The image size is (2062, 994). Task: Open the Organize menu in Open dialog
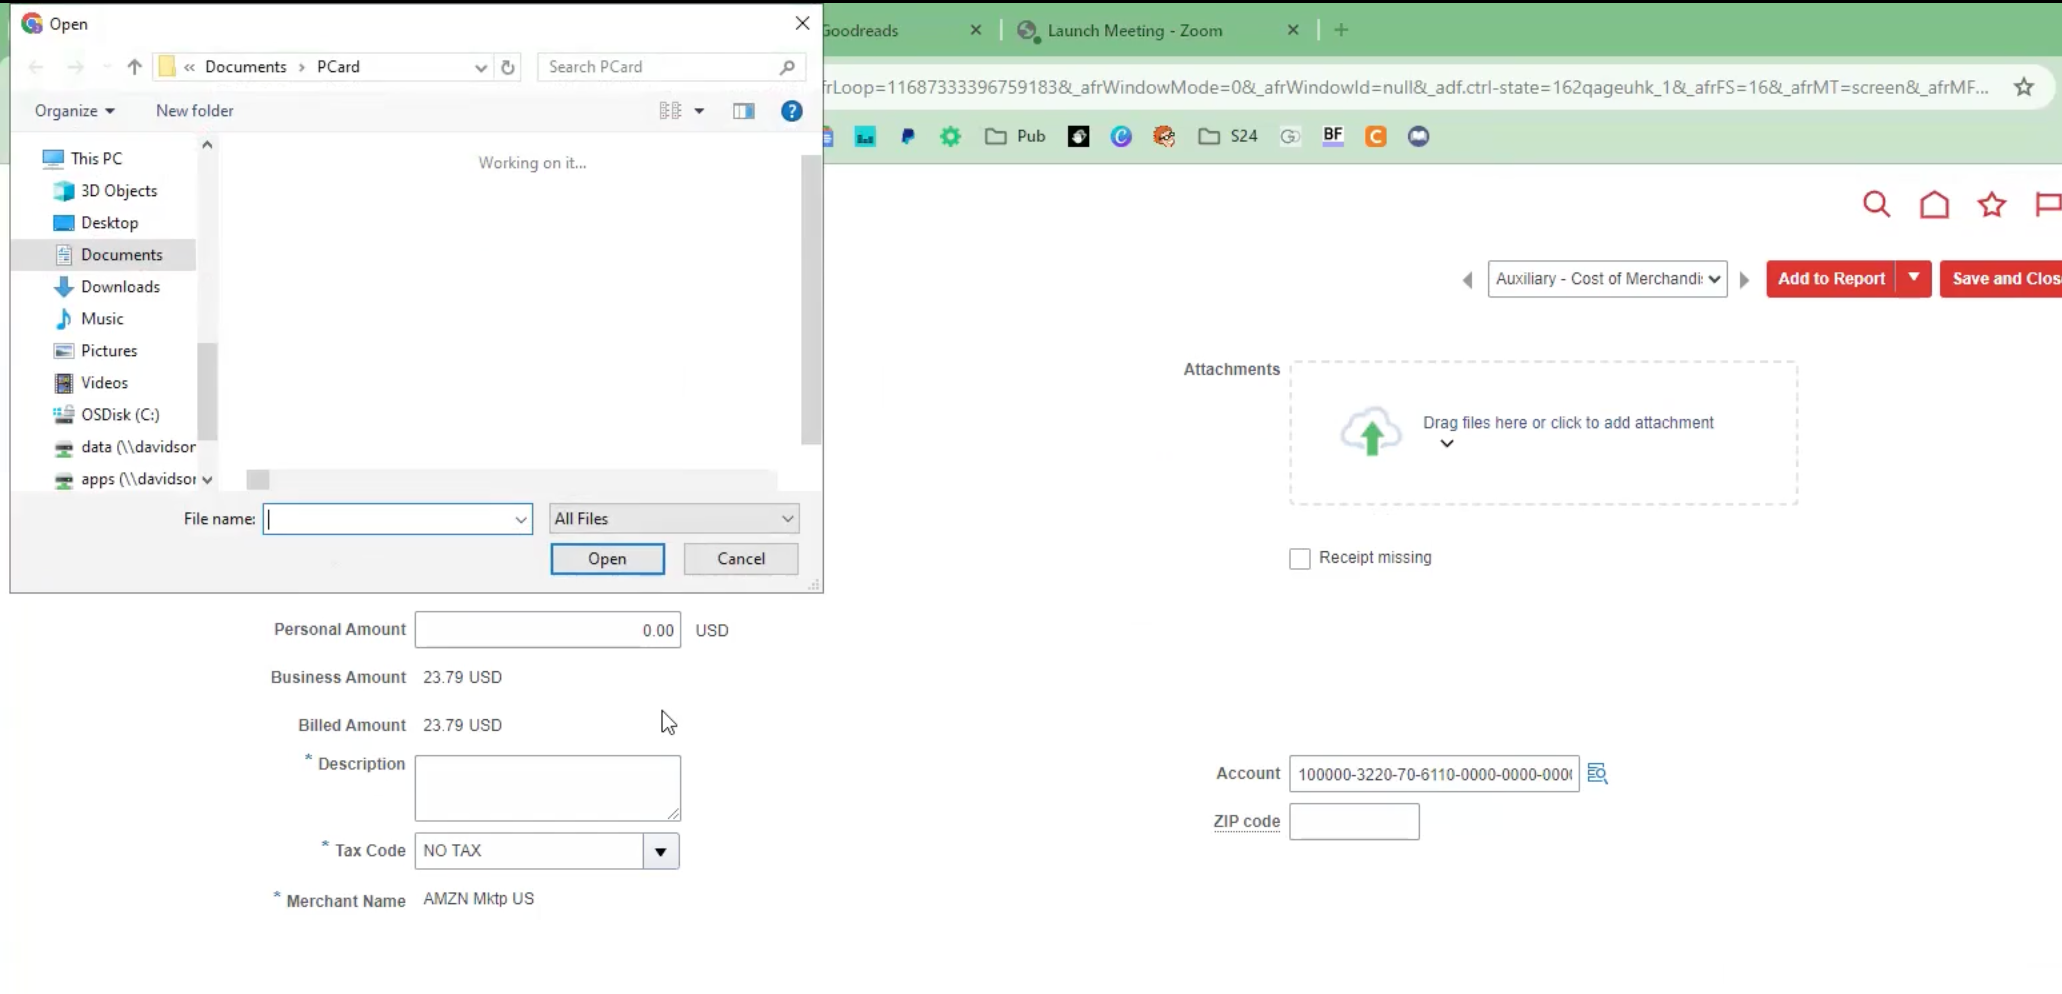tap(75, 111)
